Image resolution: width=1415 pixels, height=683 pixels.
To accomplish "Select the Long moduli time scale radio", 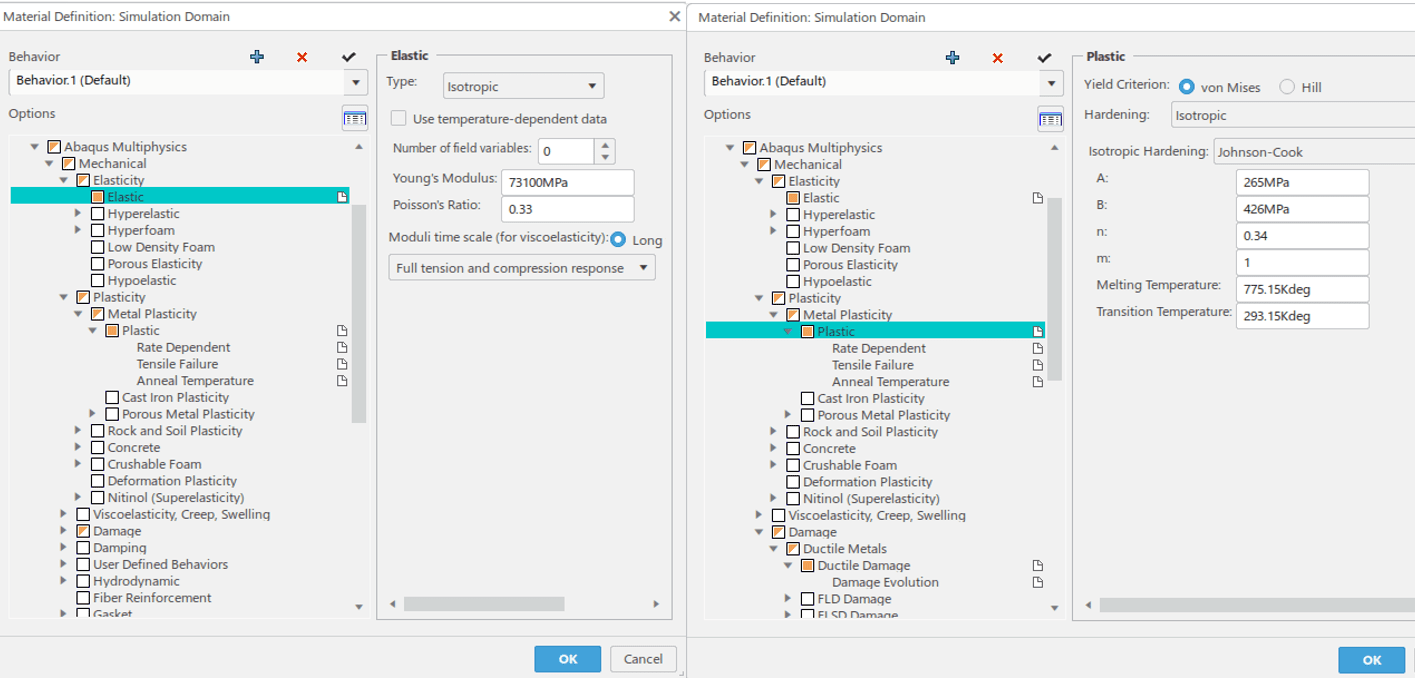I will pos(618,240).
